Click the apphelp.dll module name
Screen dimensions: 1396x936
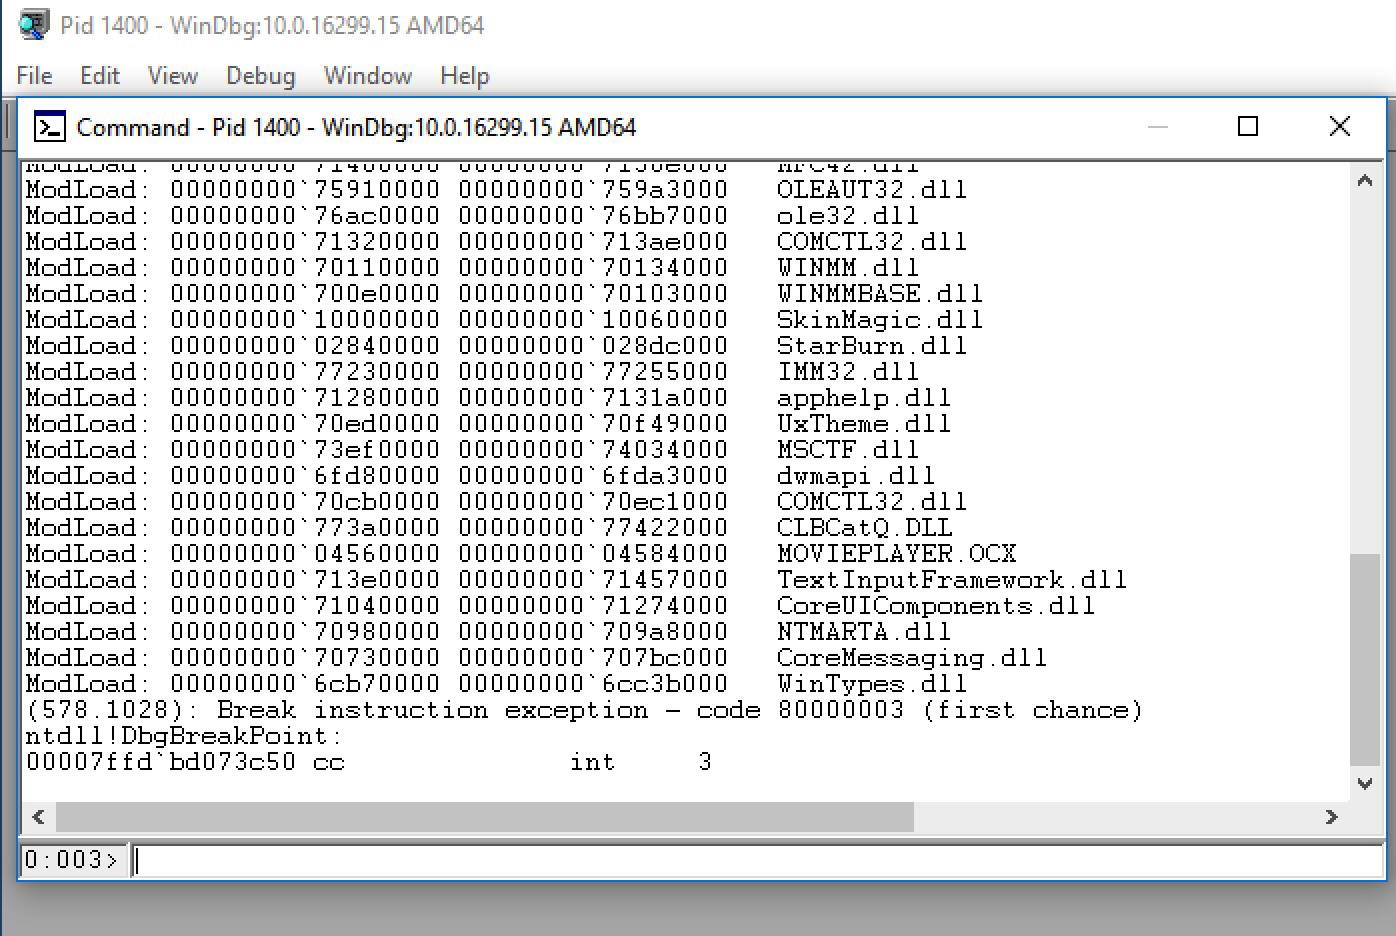click(864, 398)
